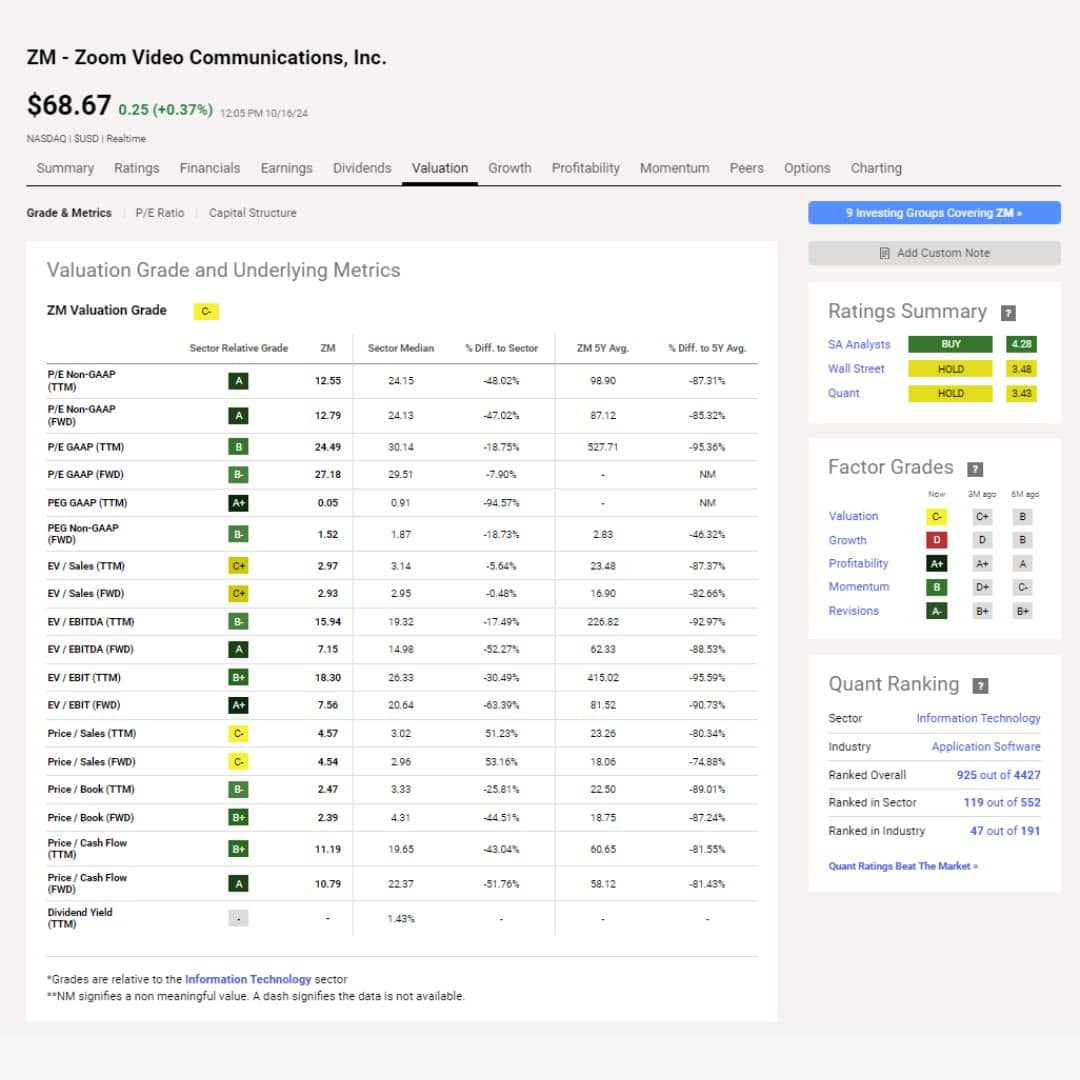Open the Momentum tab

674,168
